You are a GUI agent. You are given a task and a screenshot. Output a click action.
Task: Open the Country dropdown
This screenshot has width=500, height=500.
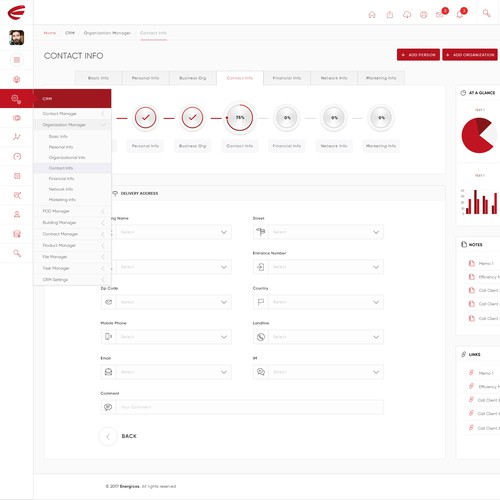[x=318, y=302]
